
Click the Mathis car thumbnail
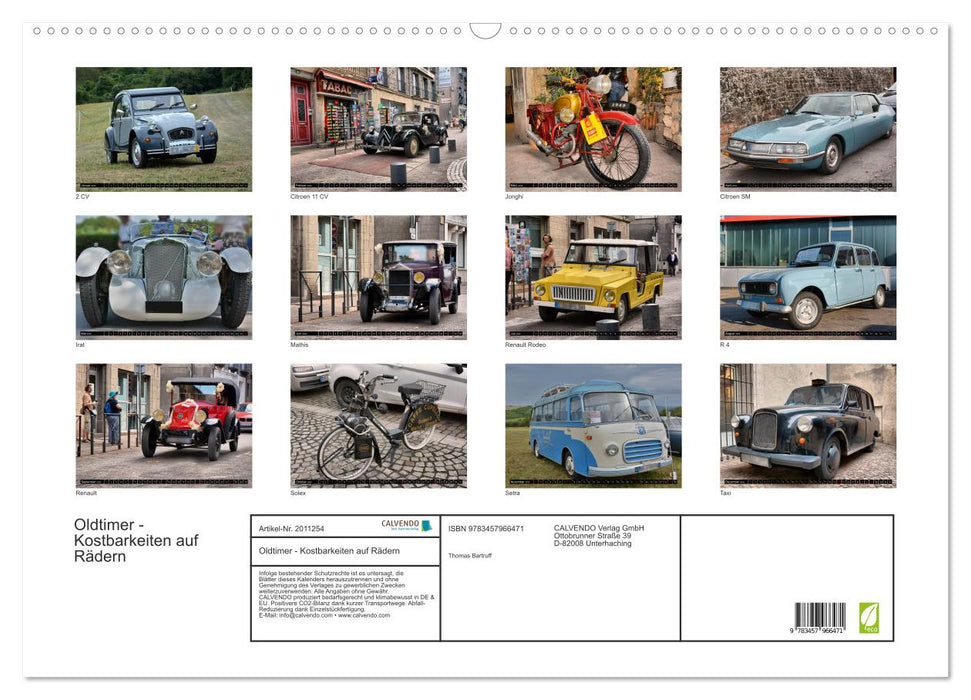point(378,277)
